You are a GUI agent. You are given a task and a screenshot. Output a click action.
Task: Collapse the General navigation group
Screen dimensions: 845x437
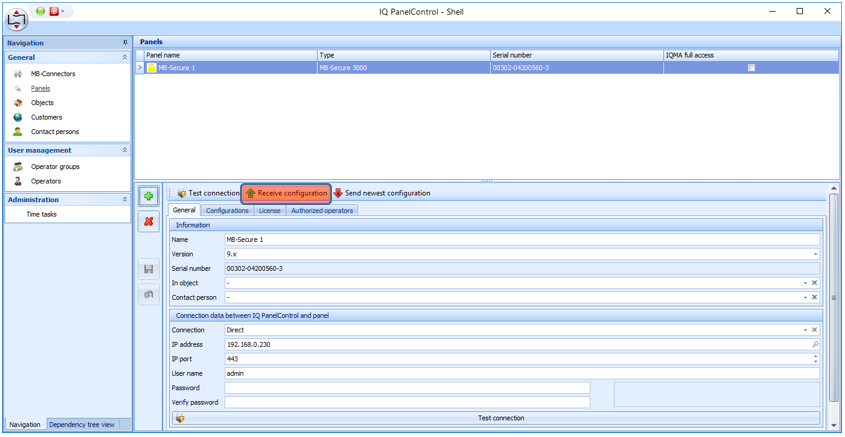click(124, 57)
